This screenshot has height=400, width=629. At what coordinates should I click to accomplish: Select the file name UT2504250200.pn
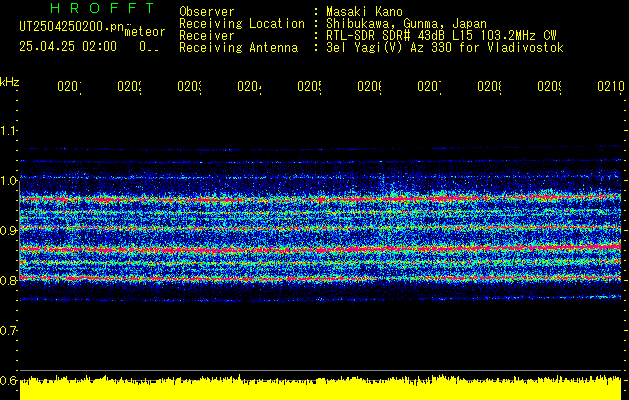(x=72, y=27)
